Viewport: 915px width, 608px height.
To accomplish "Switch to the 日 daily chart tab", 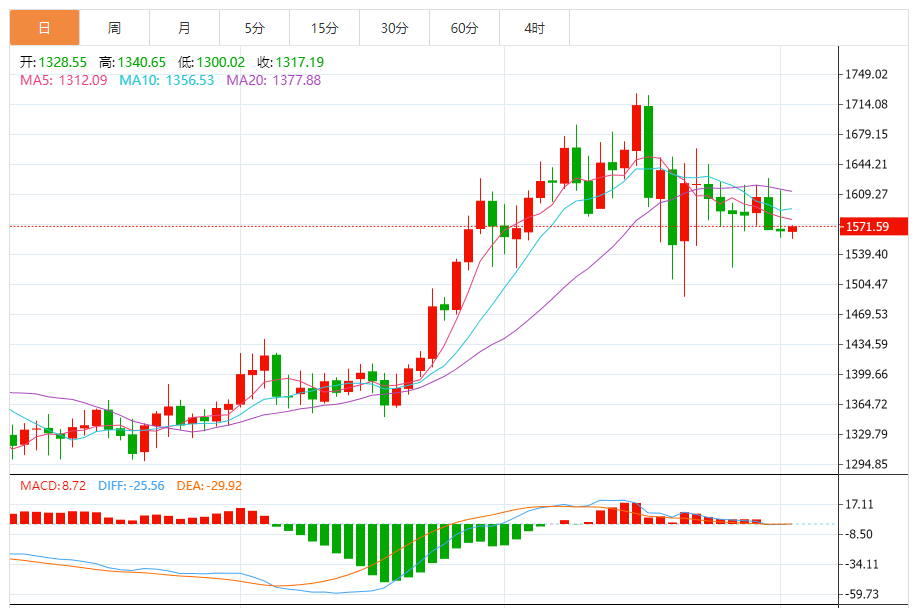I will pos(44,28).
